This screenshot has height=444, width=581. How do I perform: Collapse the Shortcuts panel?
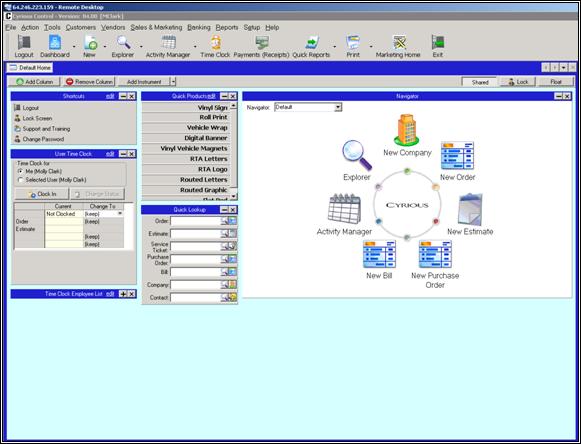(x=123, y=96)
